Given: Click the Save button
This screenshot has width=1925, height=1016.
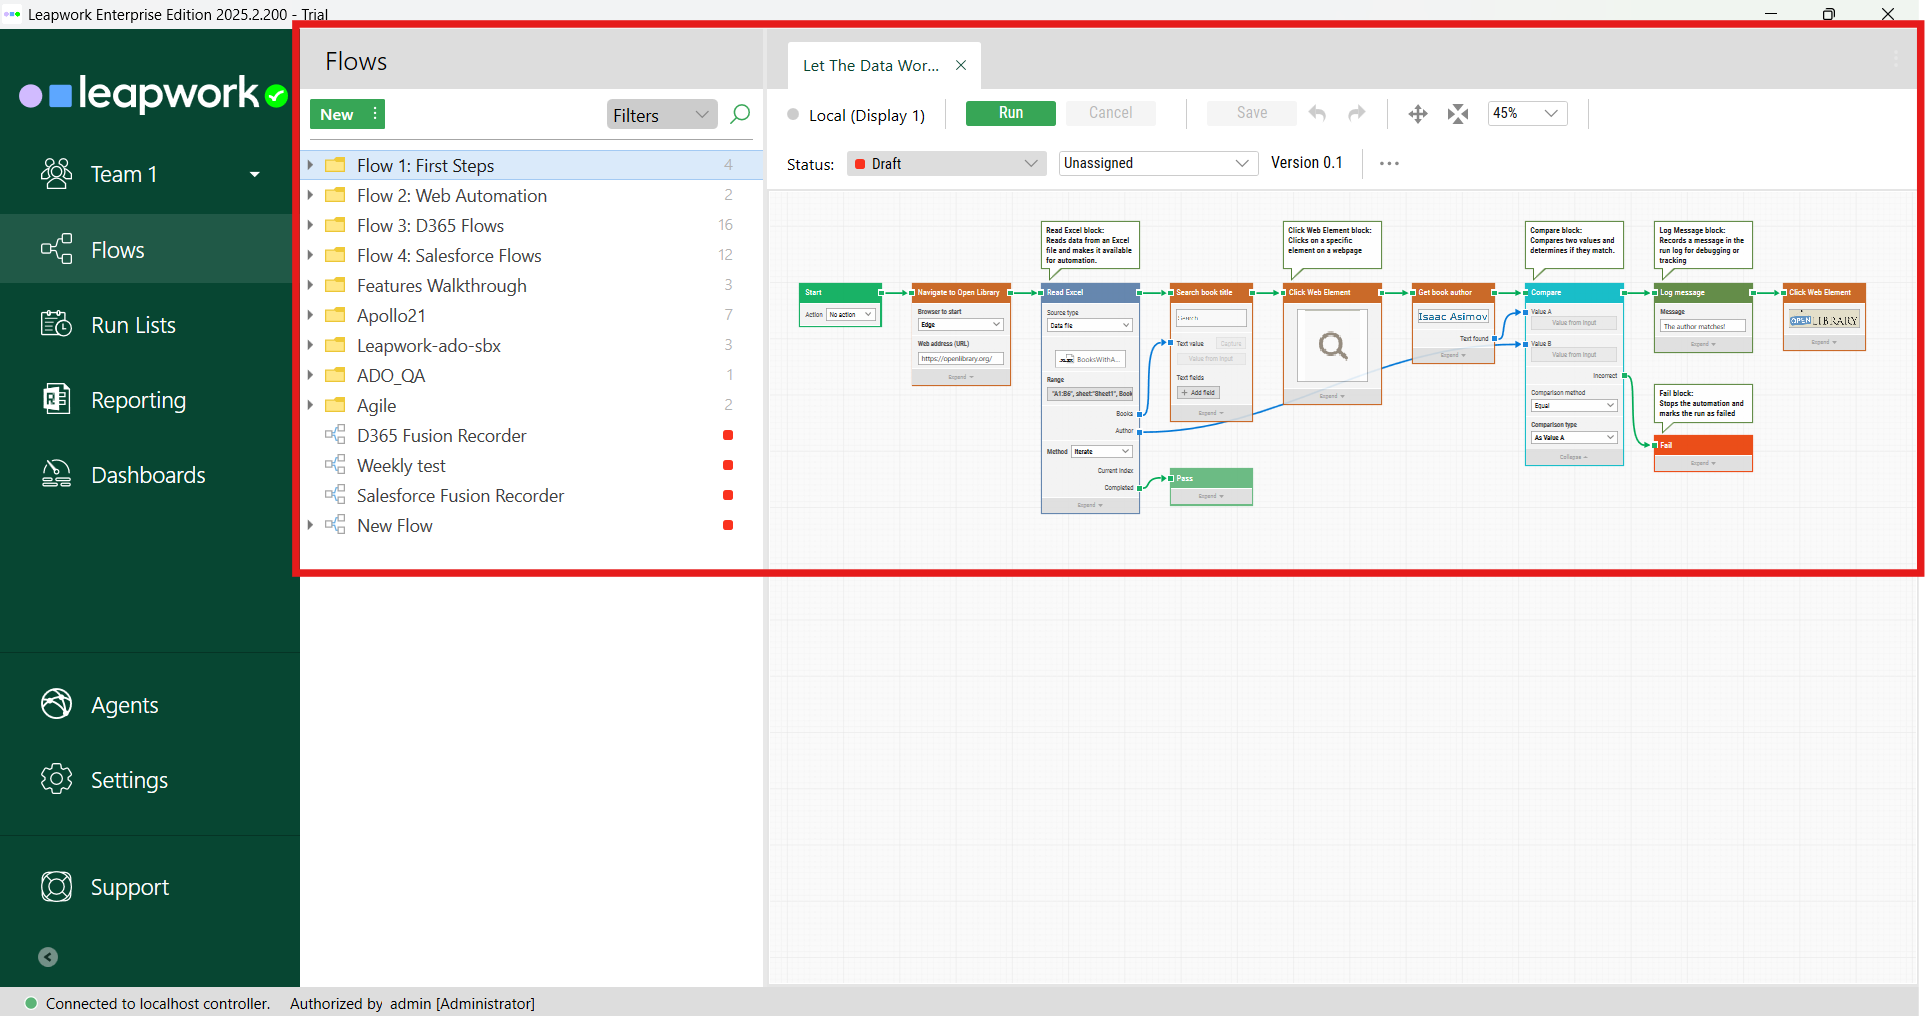Looking at the screenshot, I should pyautogui.click(x=1252, y=113).
